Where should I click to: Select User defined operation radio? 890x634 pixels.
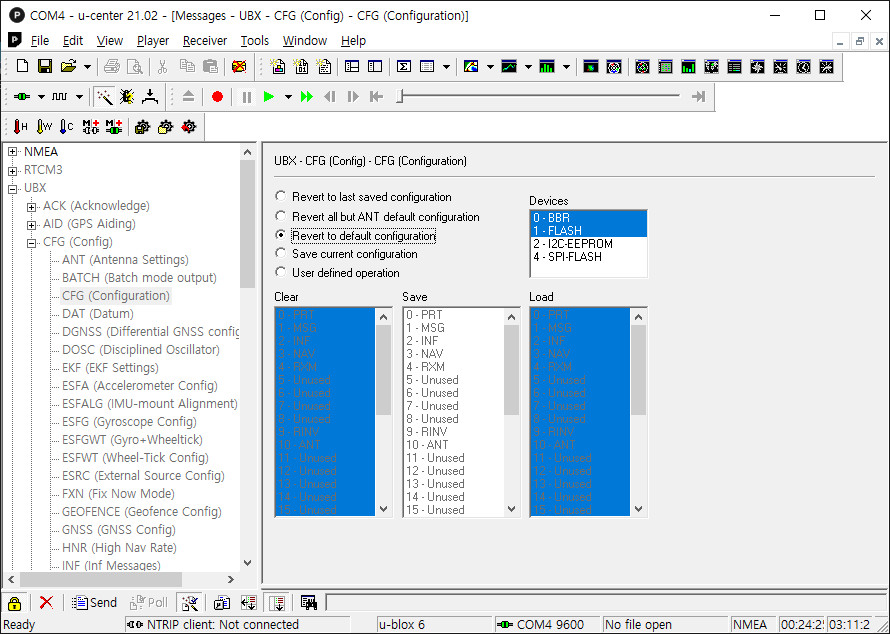tap(280, 272)
